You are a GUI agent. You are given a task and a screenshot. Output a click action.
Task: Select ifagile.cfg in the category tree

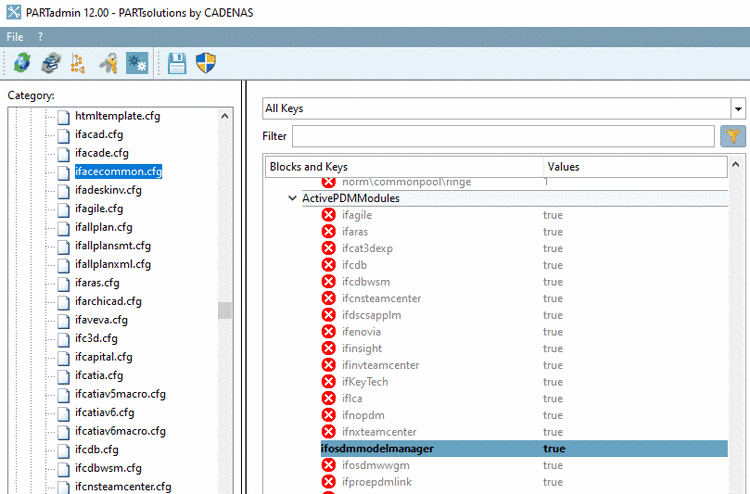pos(99,209)
